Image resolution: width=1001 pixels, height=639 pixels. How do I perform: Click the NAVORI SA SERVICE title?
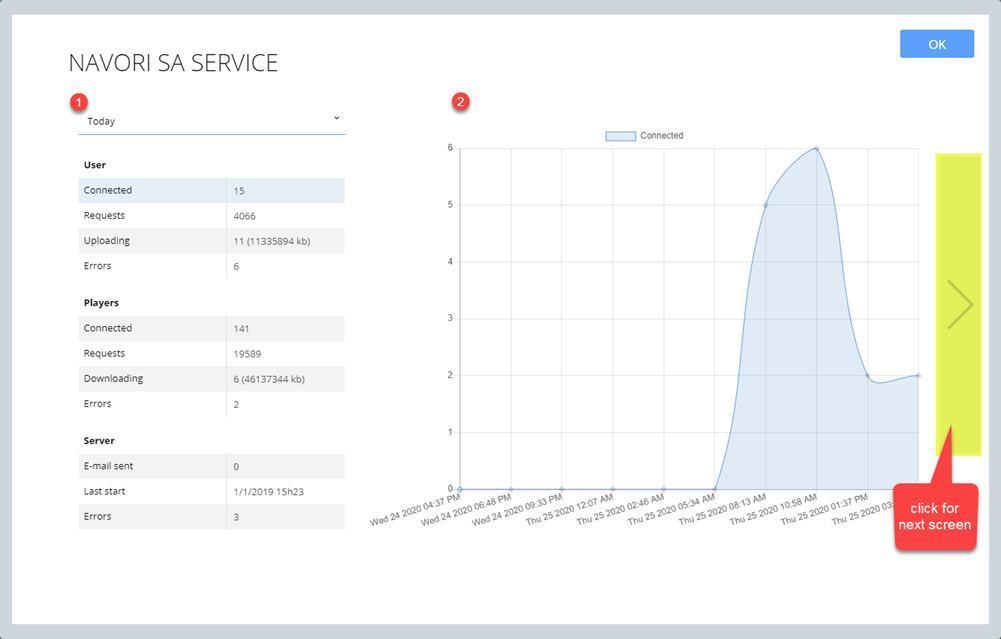coord(173,63)
